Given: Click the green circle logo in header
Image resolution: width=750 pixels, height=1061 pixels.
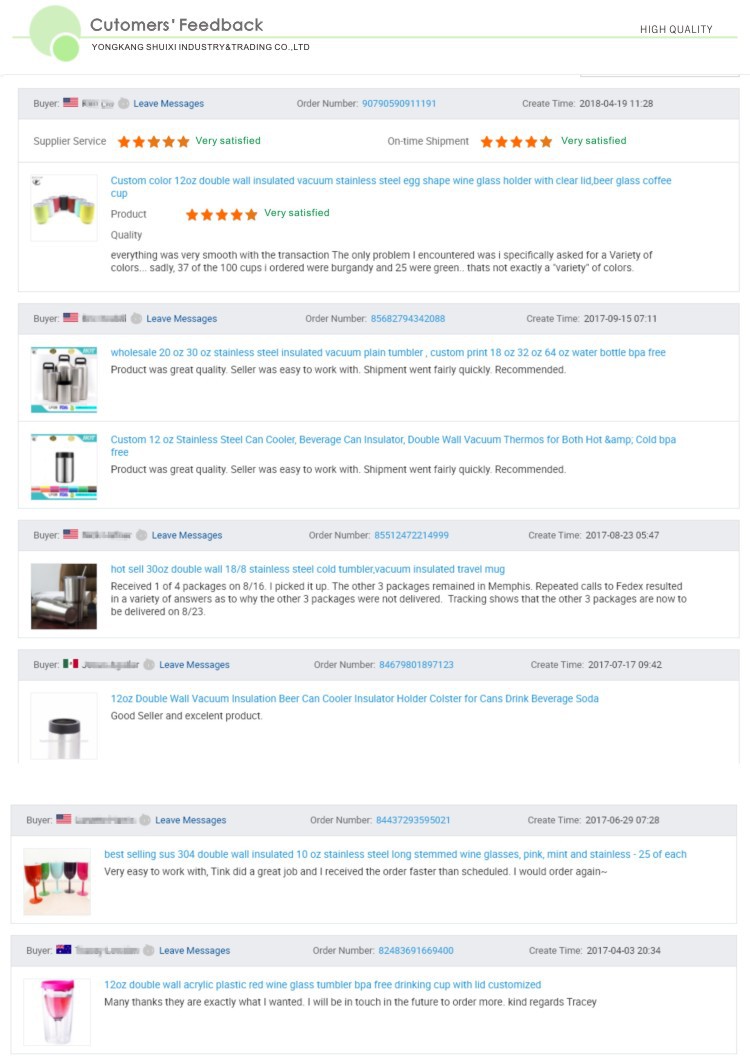Looking at the screenshot, I should pyautogui.click(x=56, y=33).
